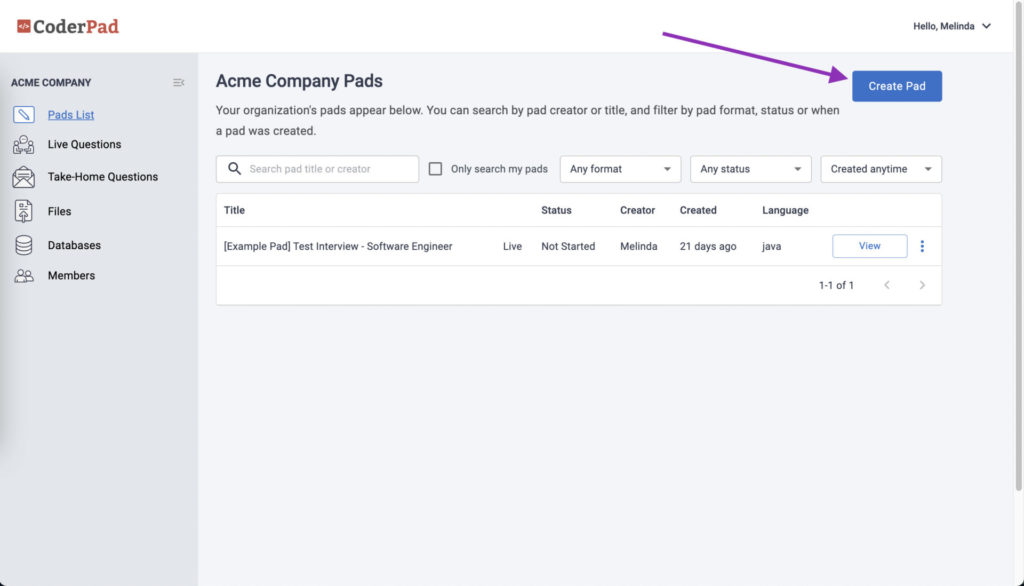Open the Files upload icon
The image size is (1024, 586).
(x=24, y=211)
